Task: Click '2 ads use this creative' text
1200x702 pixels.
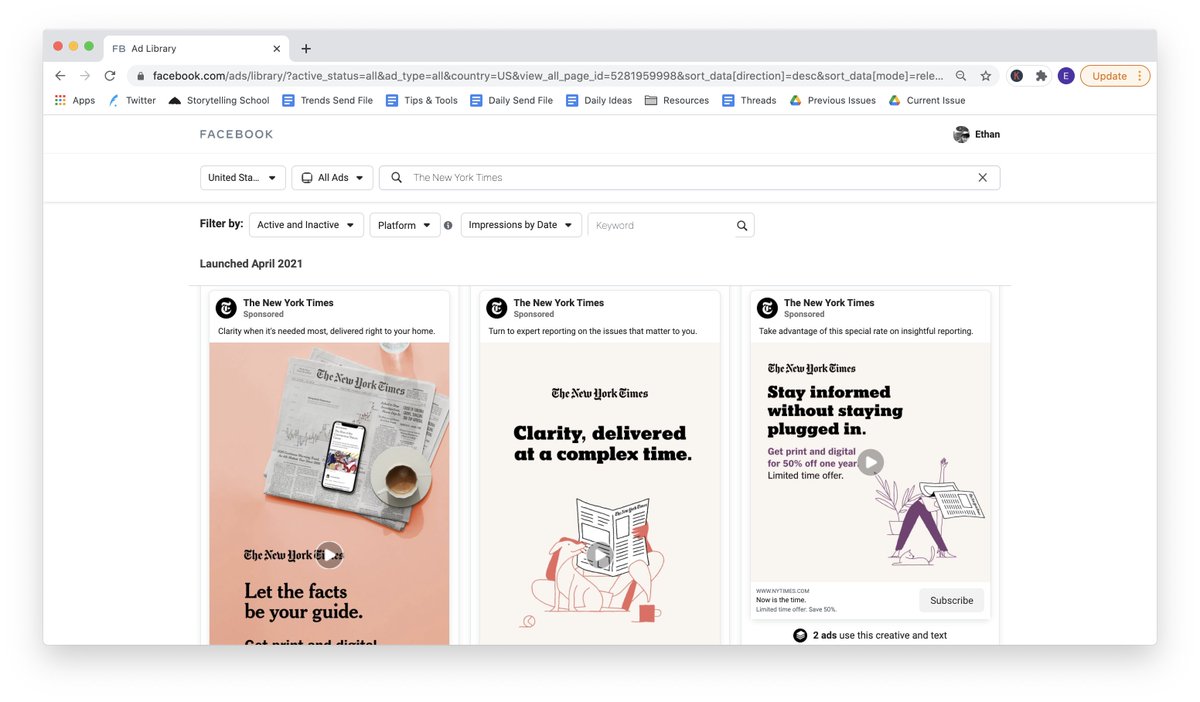Action: pos(880,635)
